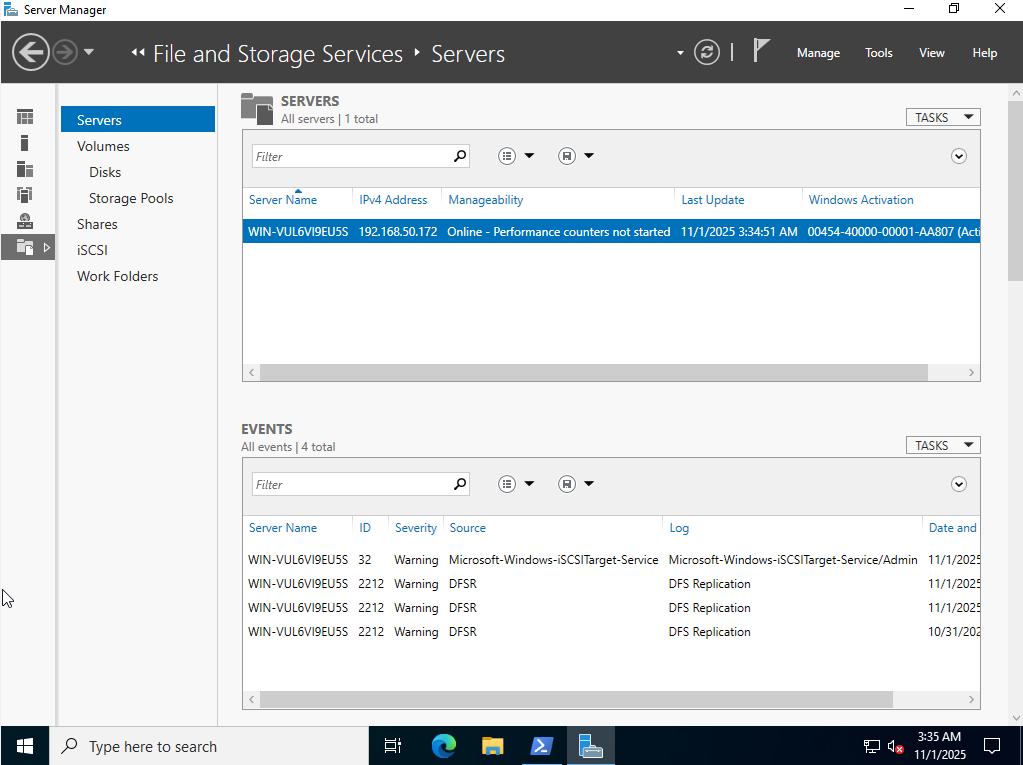Viewport: 1023px width, 765px height.
Task: Open the TASKS dropdown in Servers section
Action: point(943,117)
